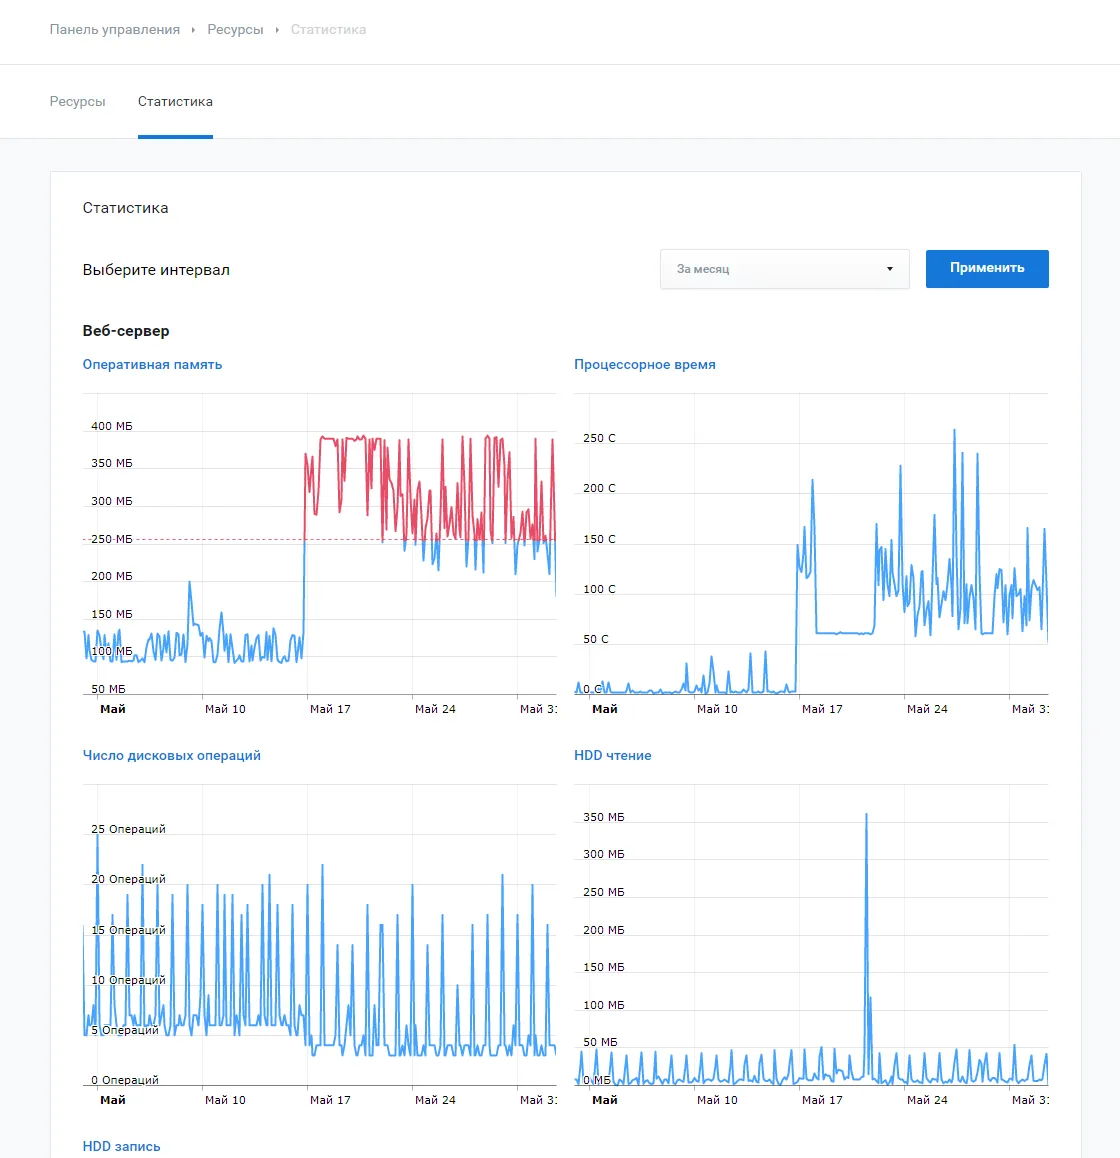Click the first breadcrumb separator arrow
Image resolution: width=1120 pixels, height=1158 pixels.
[193, 30]
